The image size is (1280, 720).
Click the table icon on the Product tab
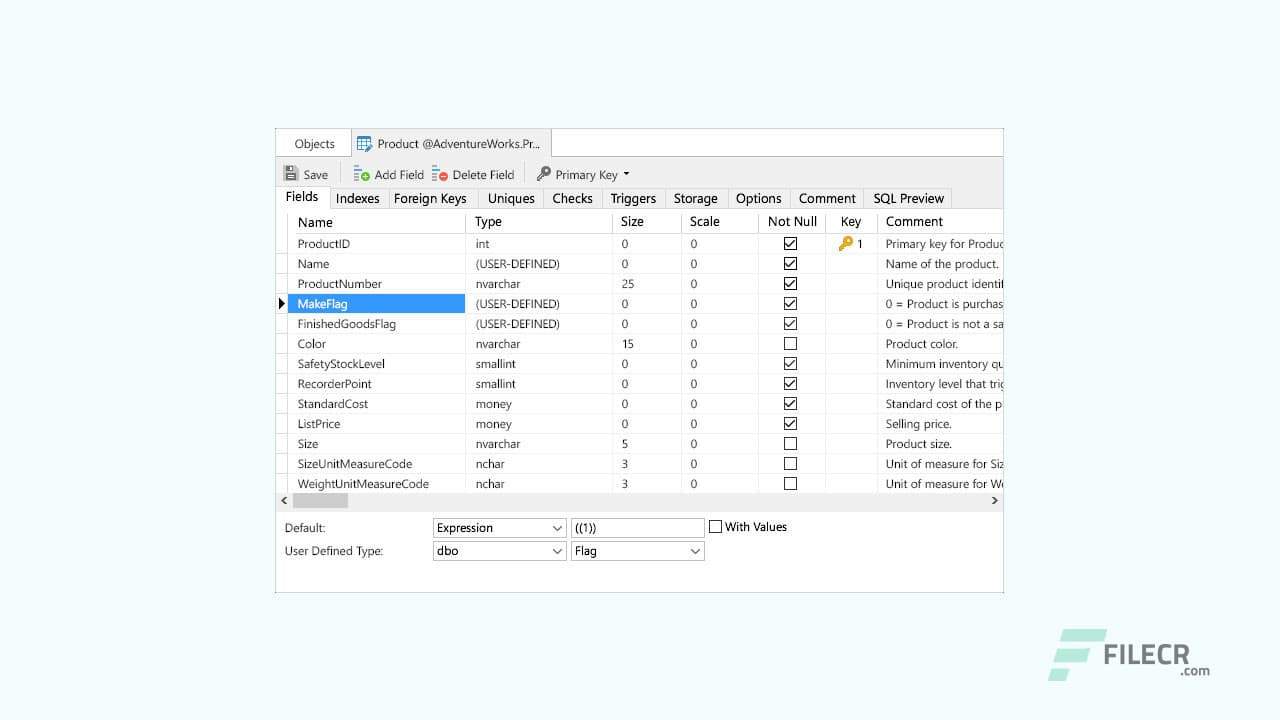pos(366,142)
